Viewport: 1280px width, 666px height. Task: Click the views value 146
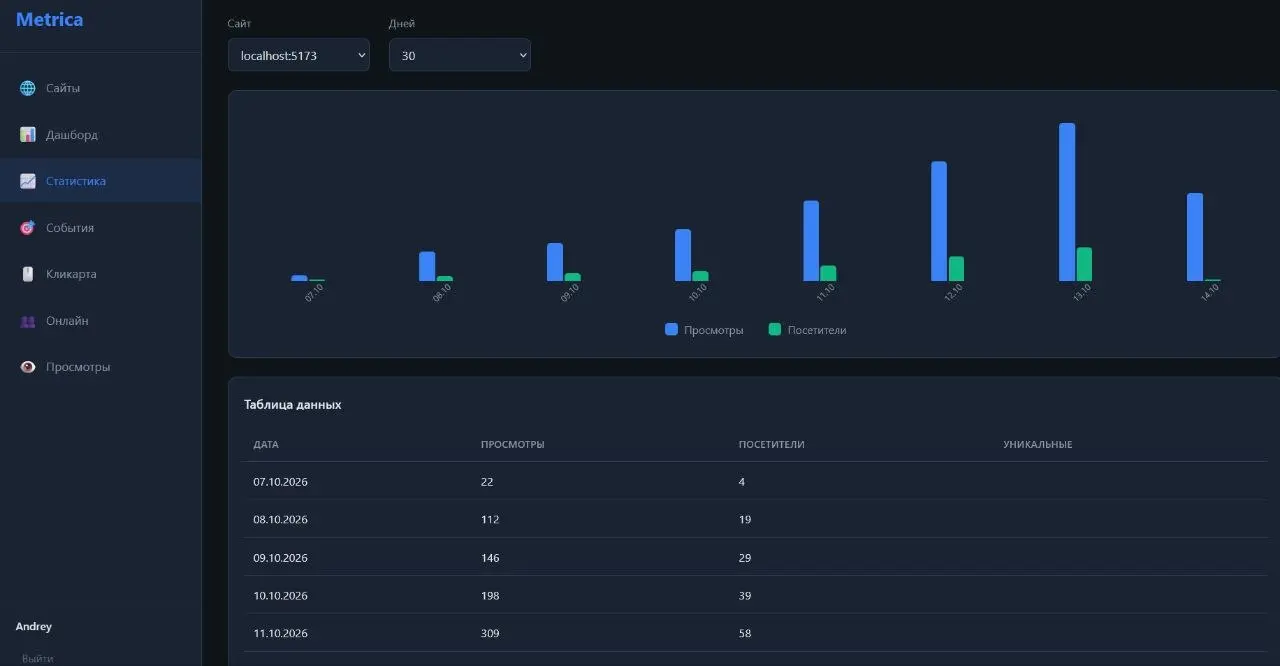[x=490, y=558]
